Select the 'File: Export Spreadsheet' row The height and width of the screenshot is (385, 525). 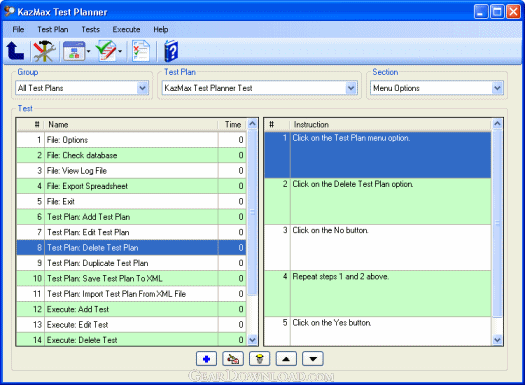pyautogui.click(x=131, y=186)
